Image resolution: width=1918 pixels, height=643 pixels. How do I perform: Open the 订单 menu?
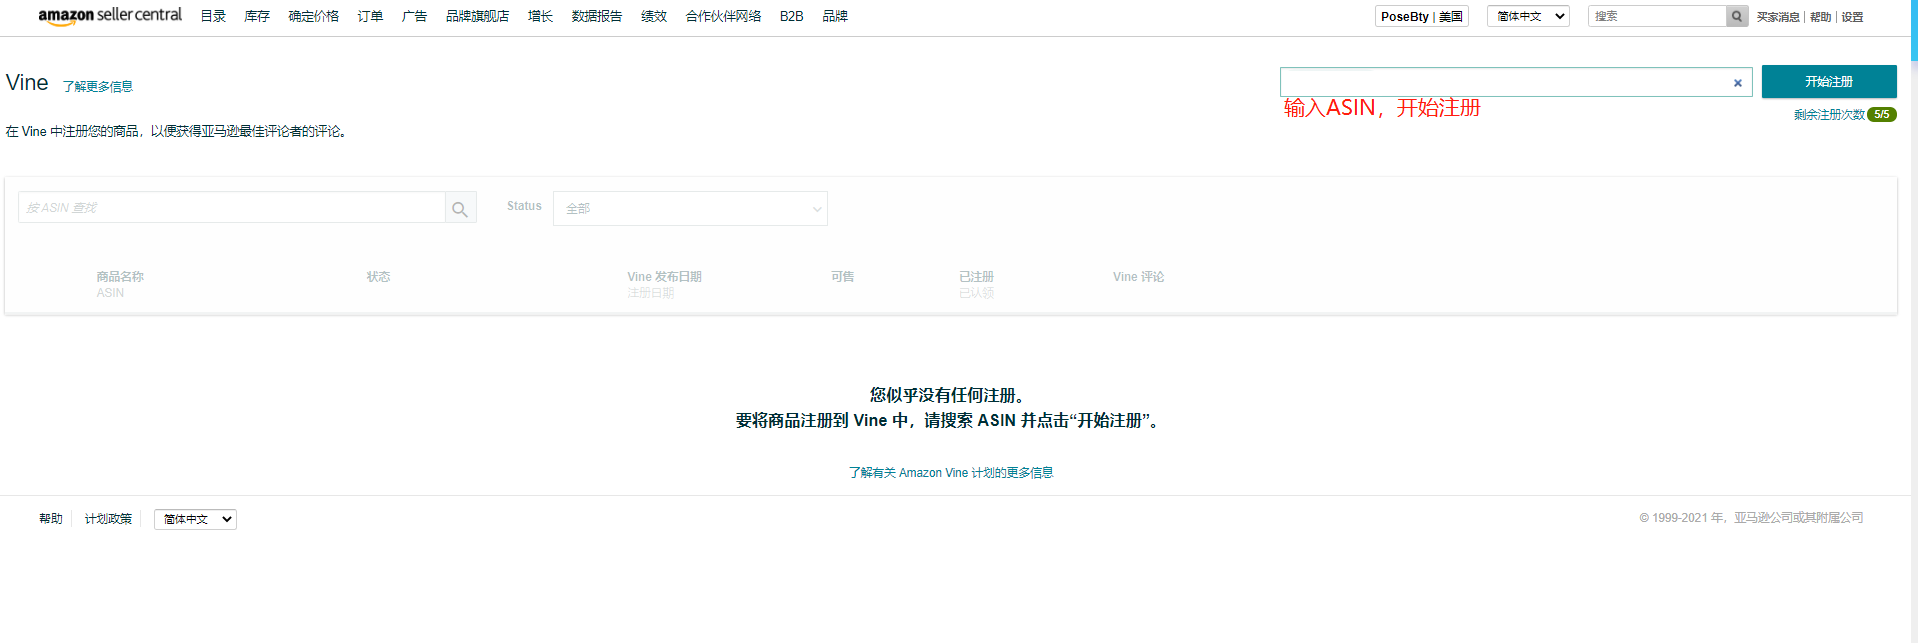pyautogui.click(x=370, y=16)
